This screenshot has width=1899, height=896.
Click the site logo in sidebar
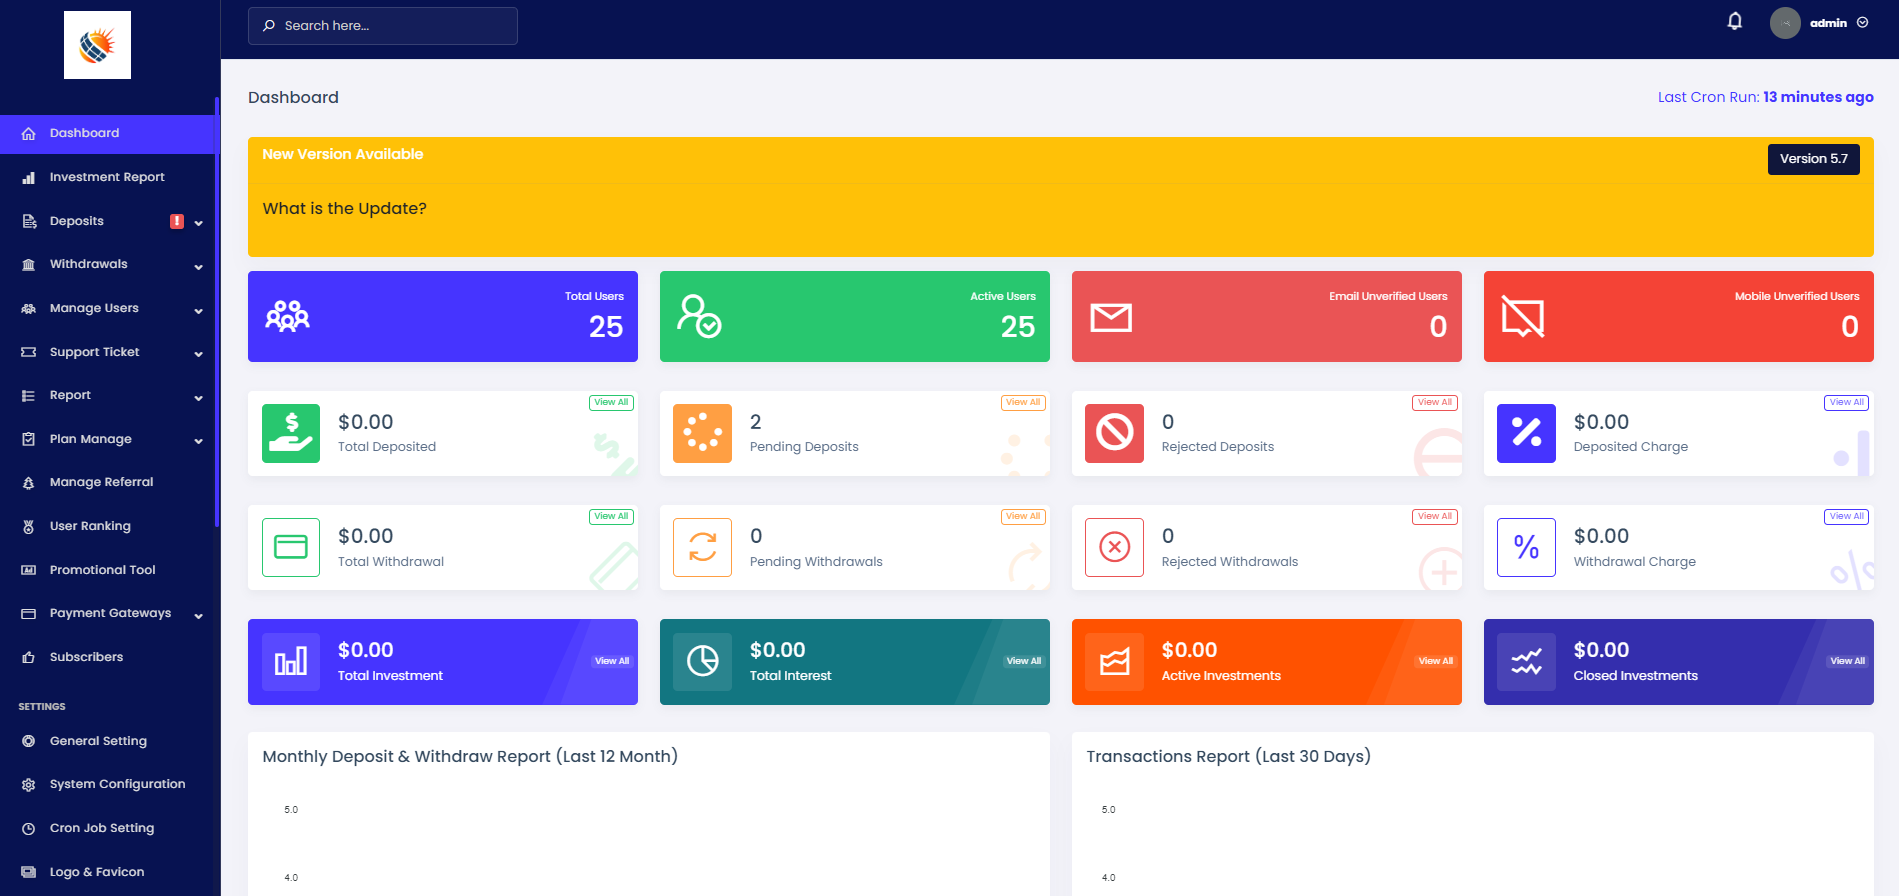click(x=97, y=45)
